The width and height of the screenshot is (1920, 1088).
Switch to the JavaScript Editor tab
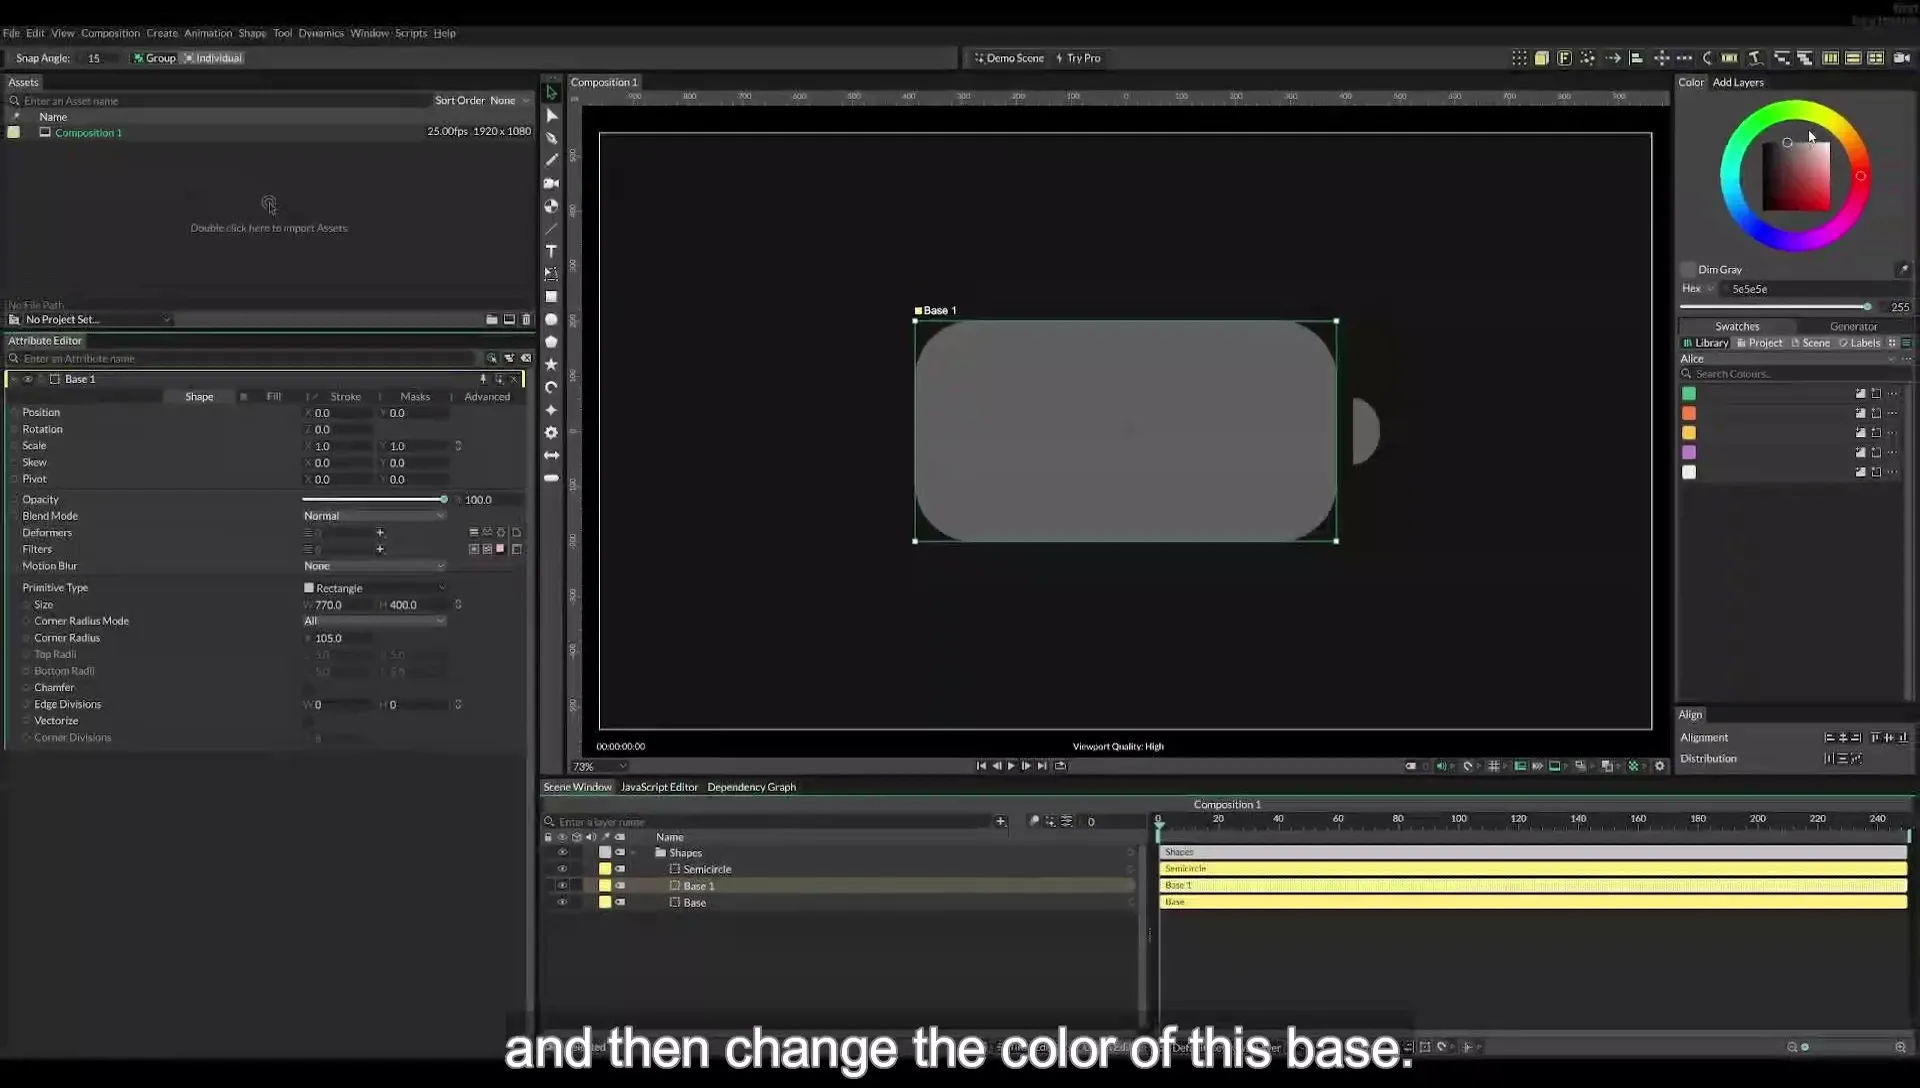(659, 787)
